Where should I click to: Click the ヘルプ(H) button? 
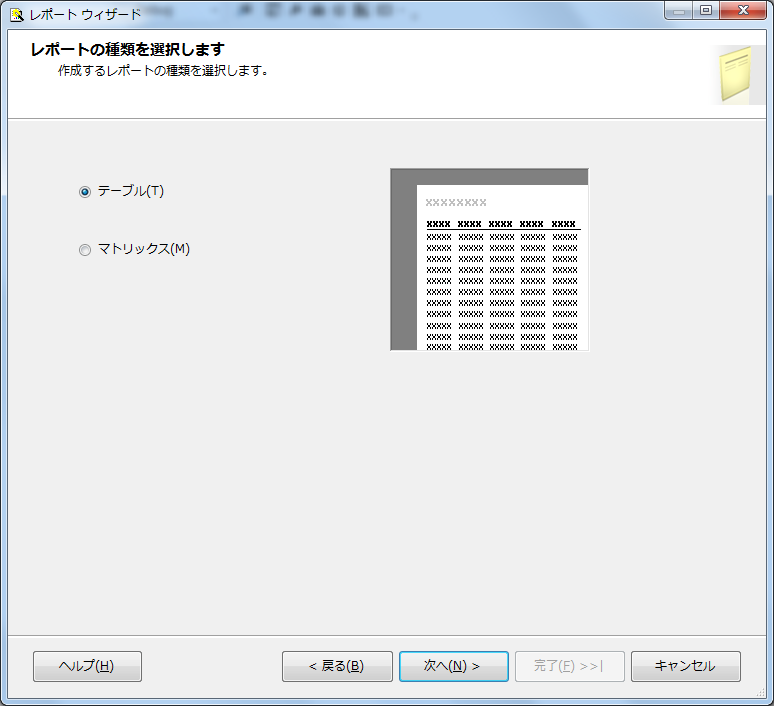pos(87,666)
